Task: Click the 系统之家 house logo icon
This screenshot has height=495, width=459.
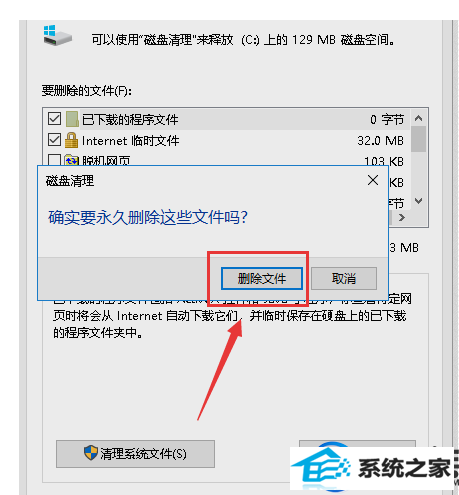Action: coord(321,468)
